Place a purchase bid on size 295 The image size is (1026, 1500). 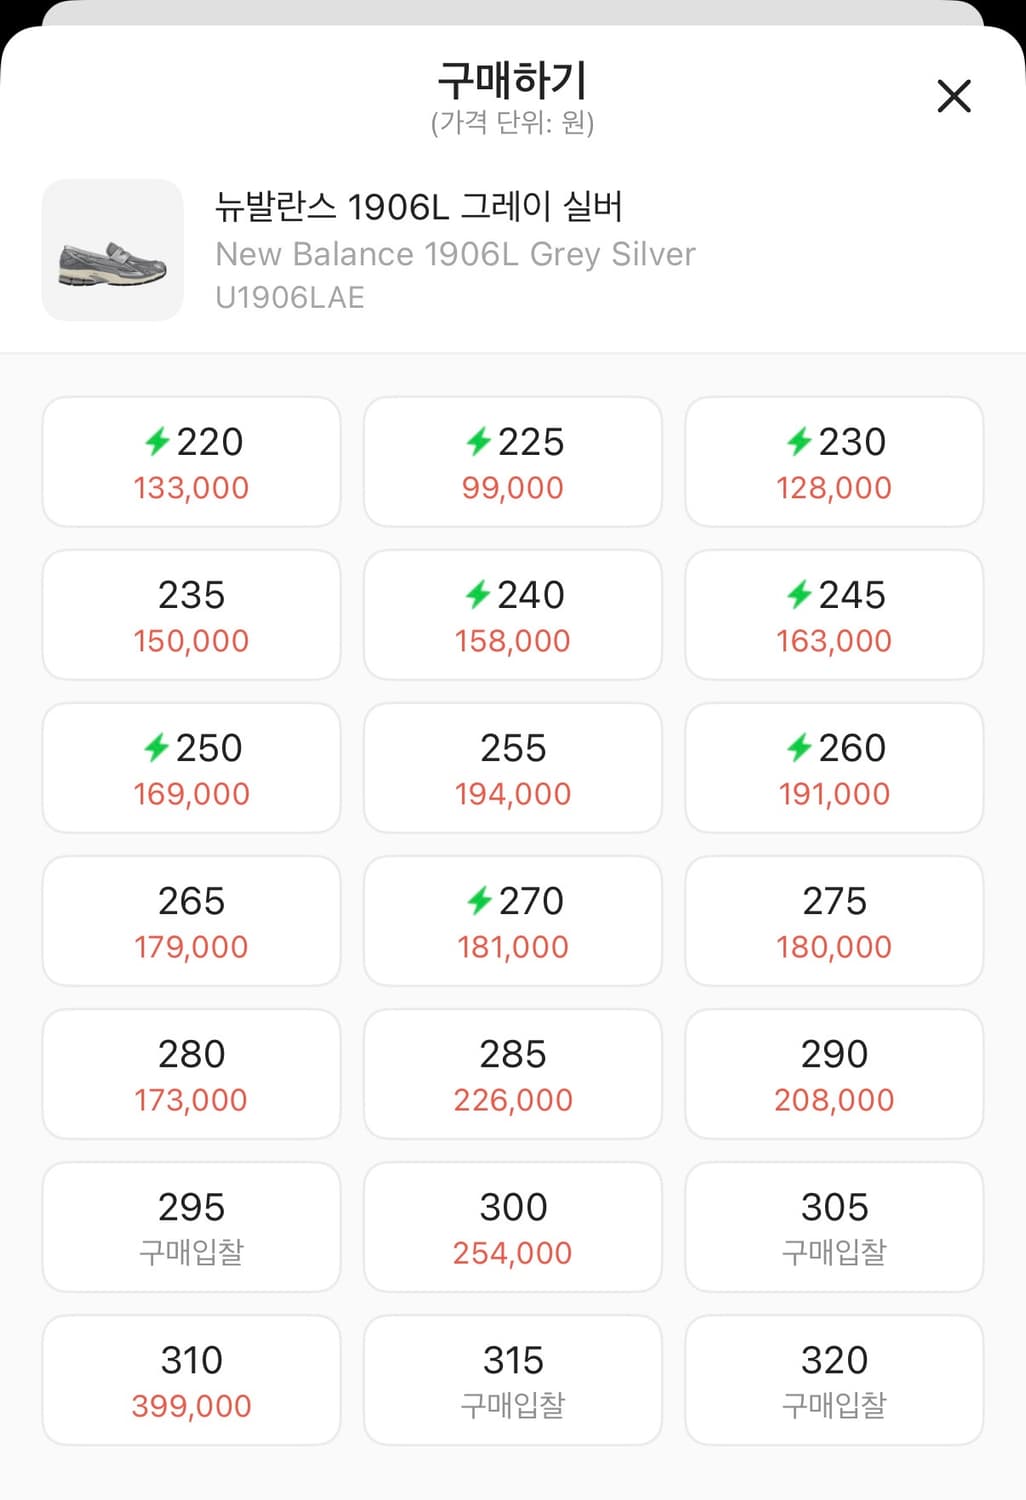[x=191, y=1227]
